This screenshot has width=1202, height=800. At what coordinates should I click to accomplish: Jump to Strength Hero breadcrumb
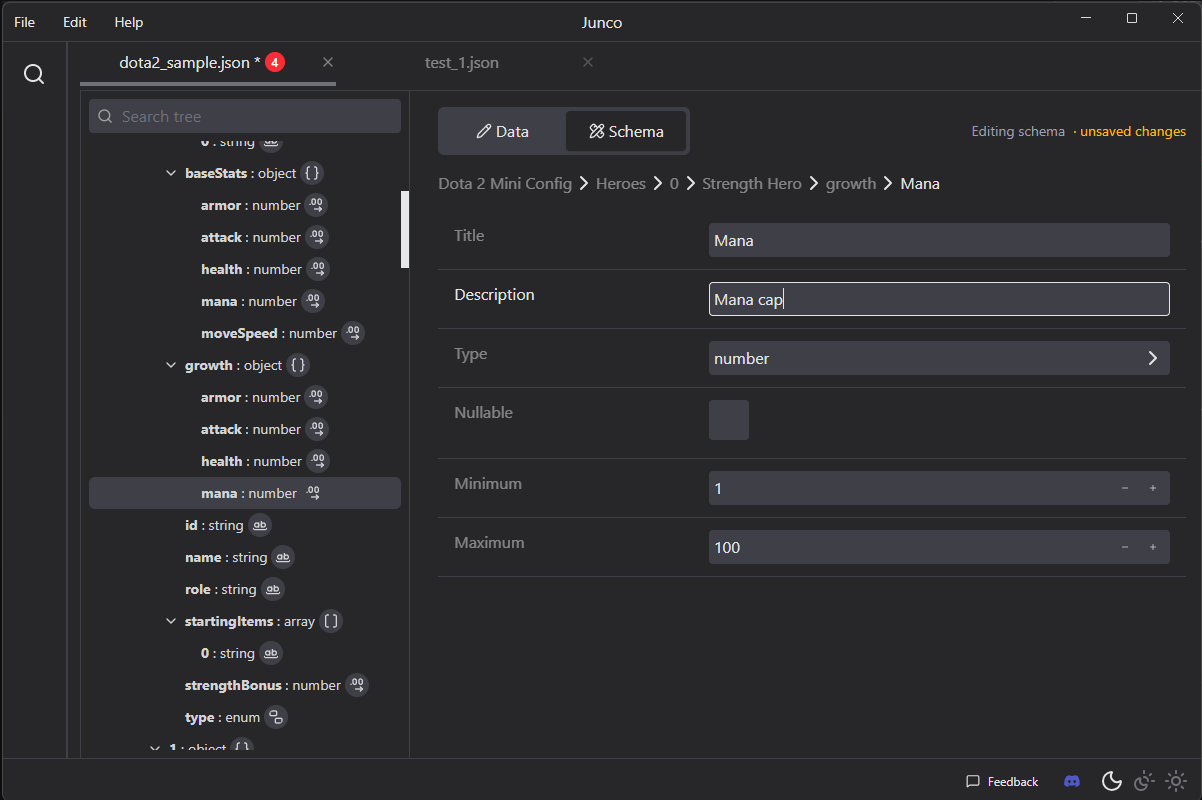pyautogui.click(x=752, y=184)
